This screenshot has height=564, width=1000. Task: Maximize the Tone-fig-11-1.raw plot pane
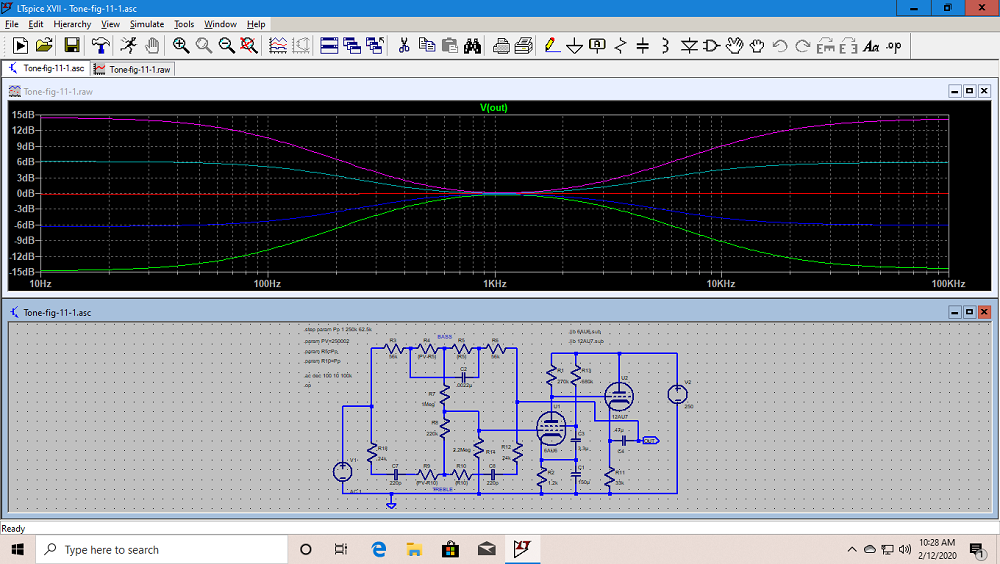coord(969,91)
